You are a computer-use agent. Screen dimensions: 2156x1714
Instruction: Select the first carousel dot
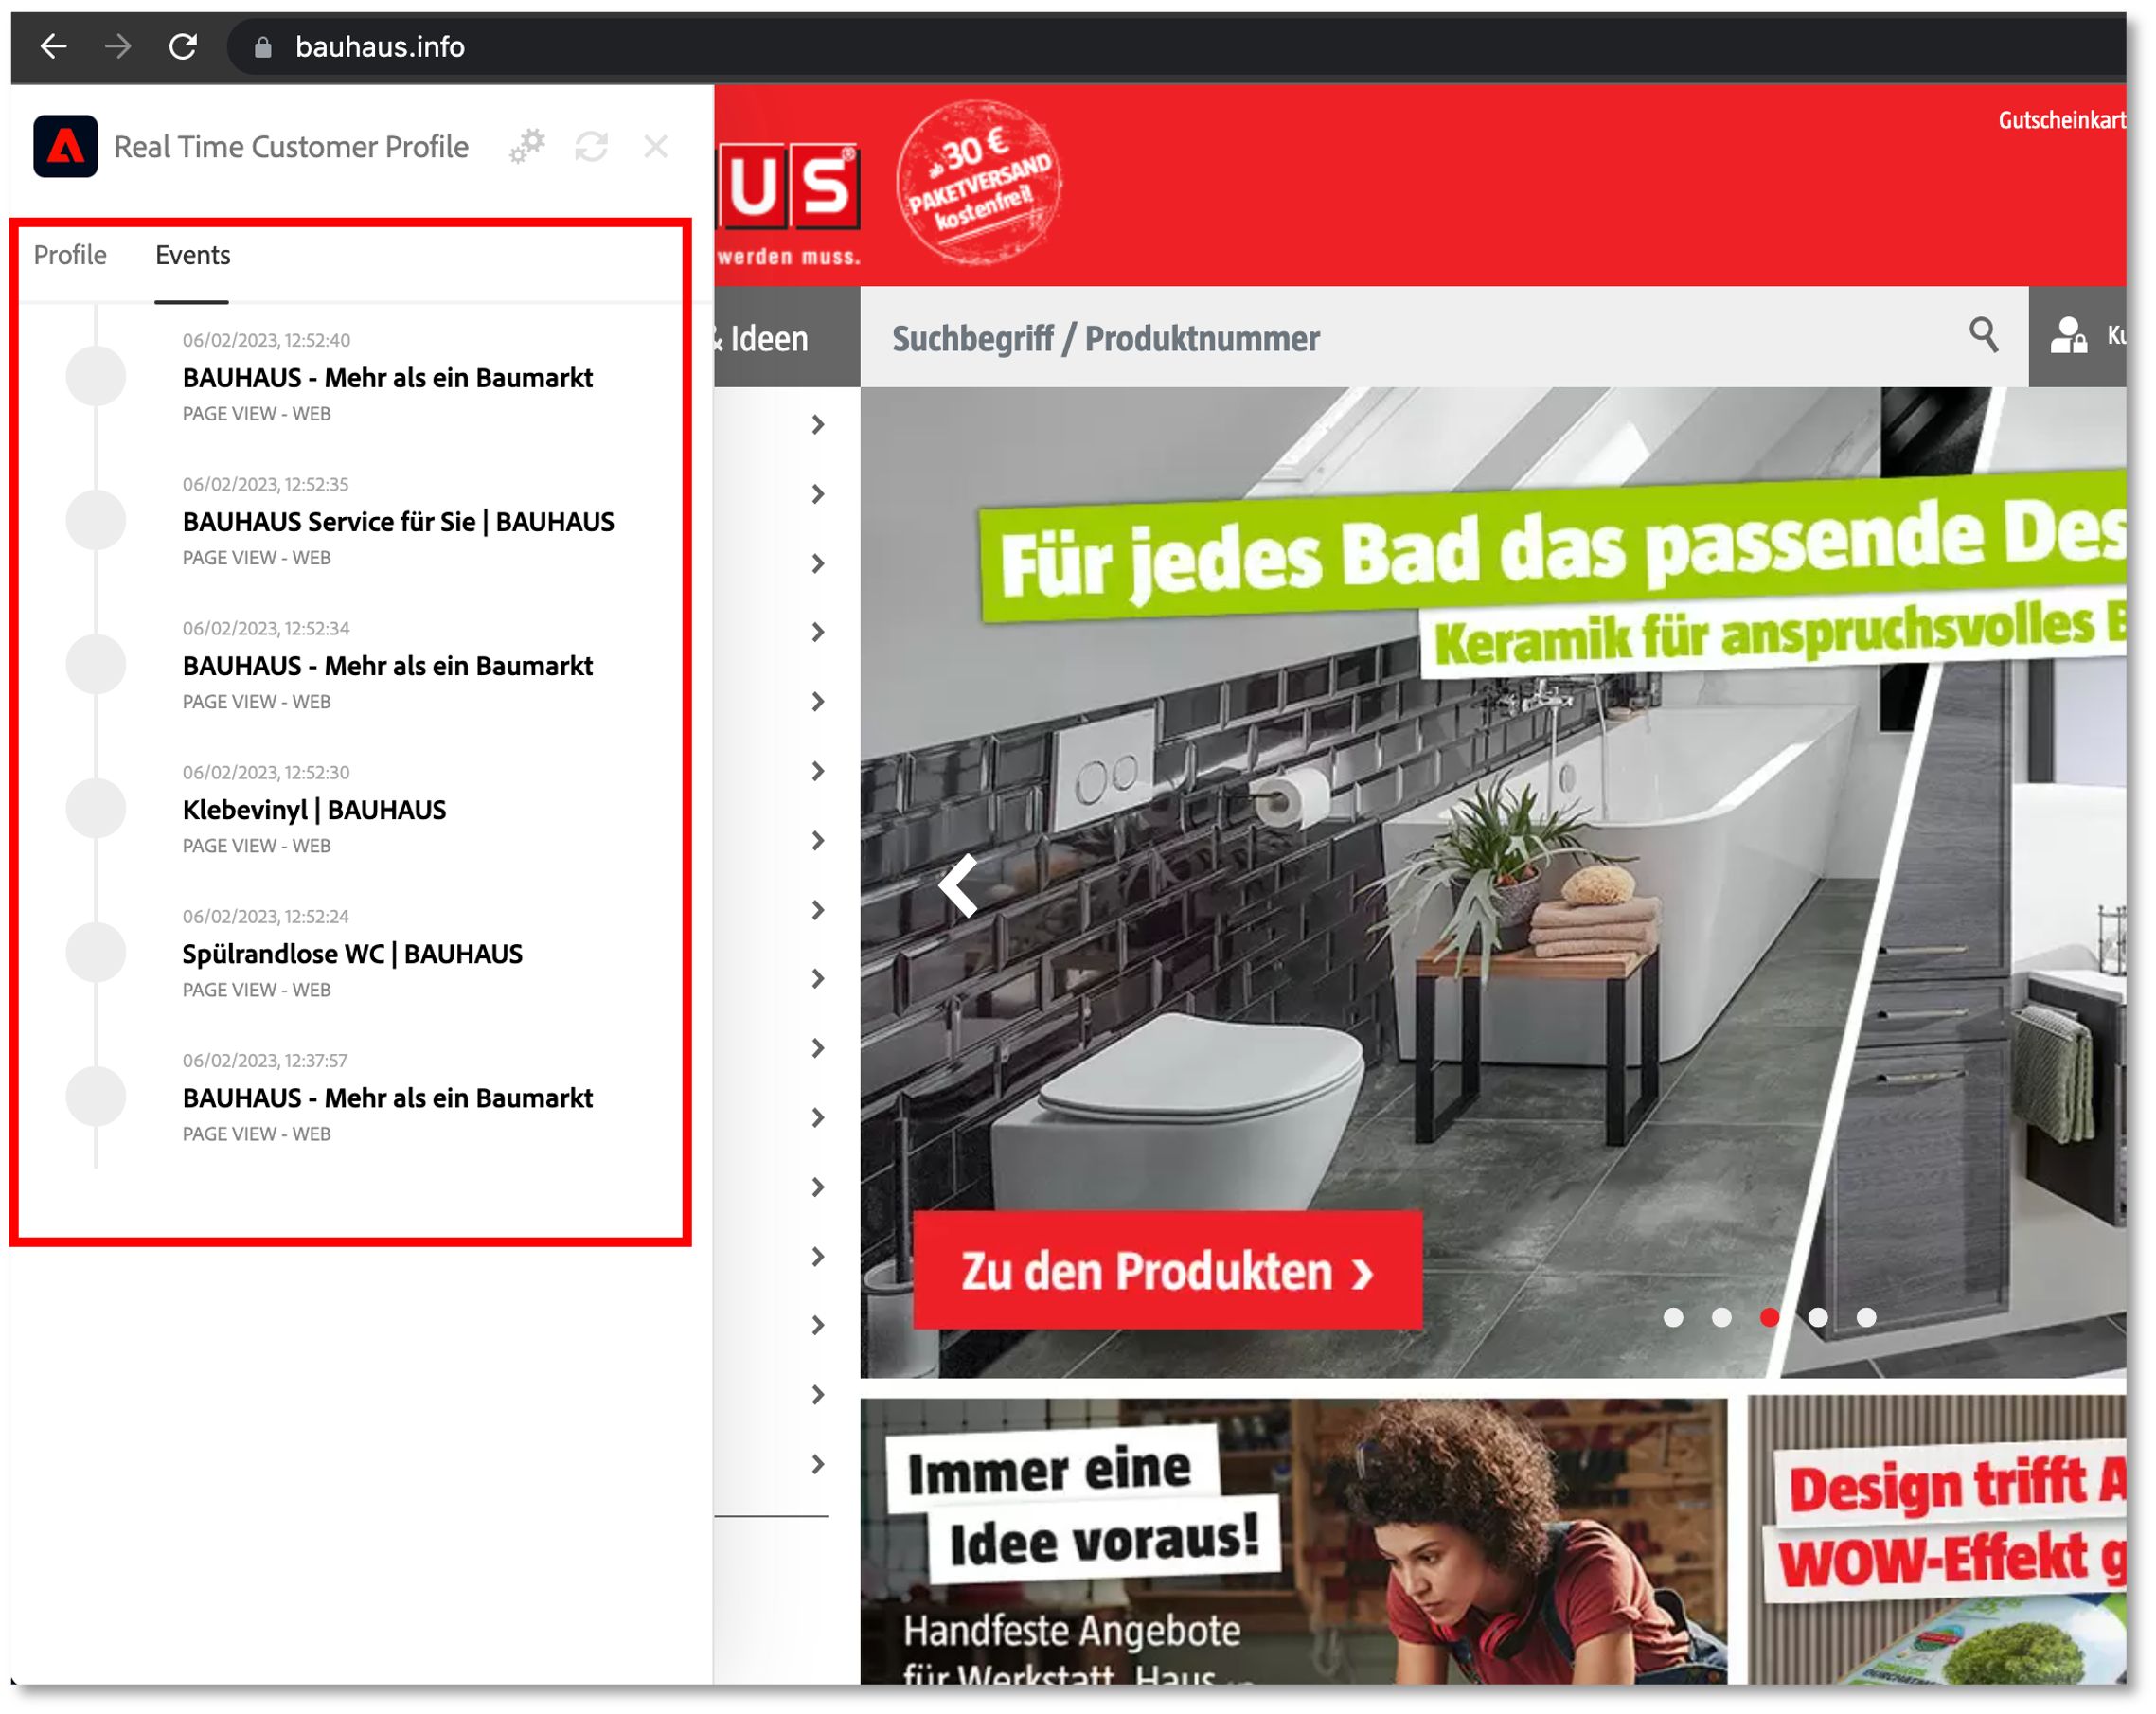(1673, 1317)
